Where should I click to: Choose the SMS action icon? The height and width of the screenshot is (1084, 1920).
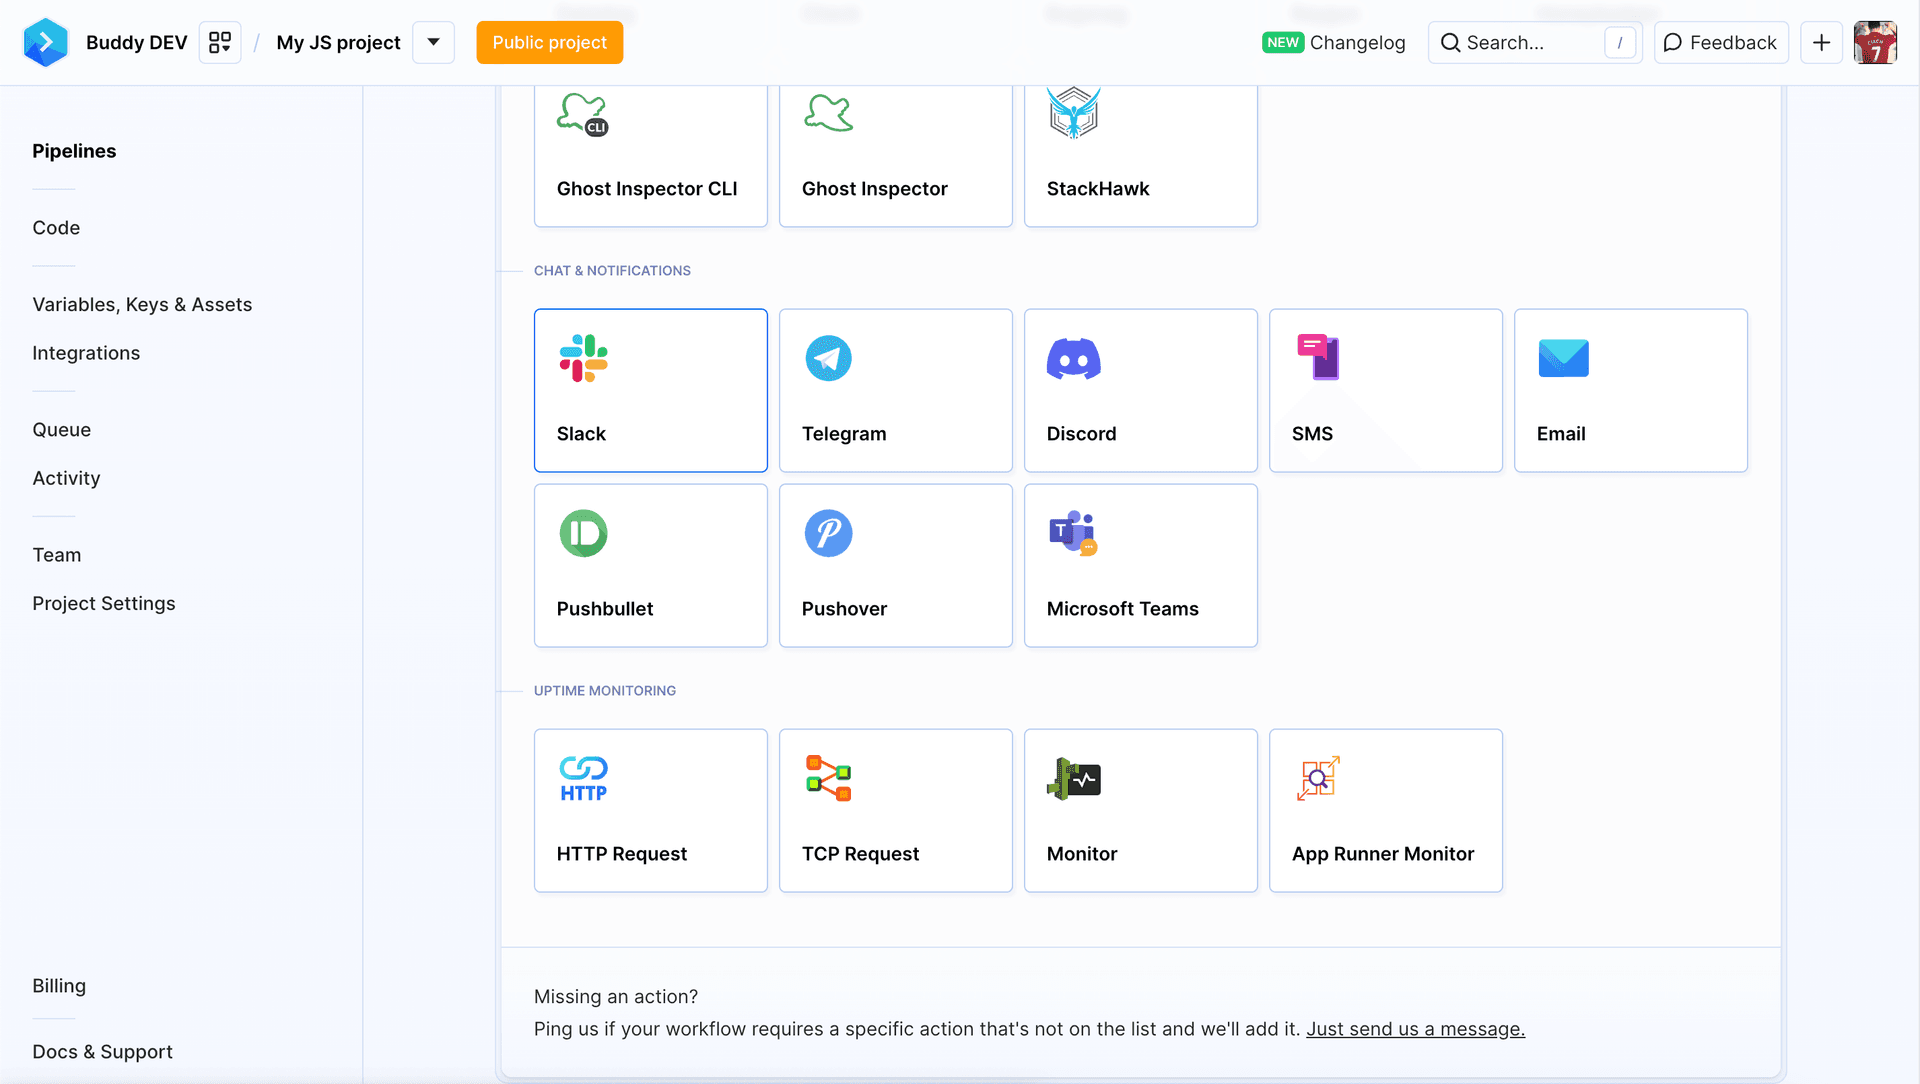(x=1318, y=357)
